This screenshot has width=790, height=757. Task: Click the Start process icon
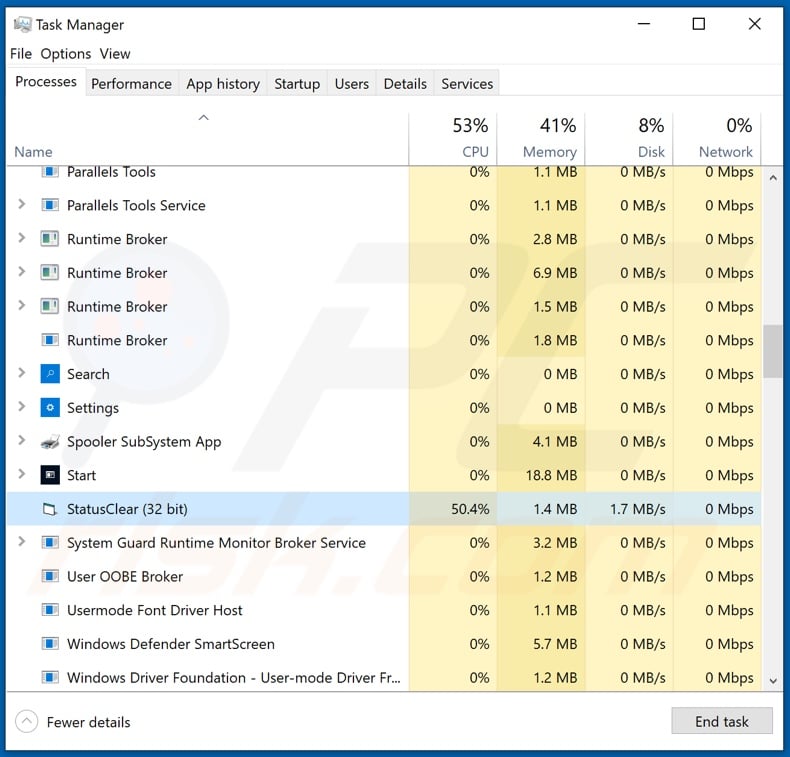point(50,475)
